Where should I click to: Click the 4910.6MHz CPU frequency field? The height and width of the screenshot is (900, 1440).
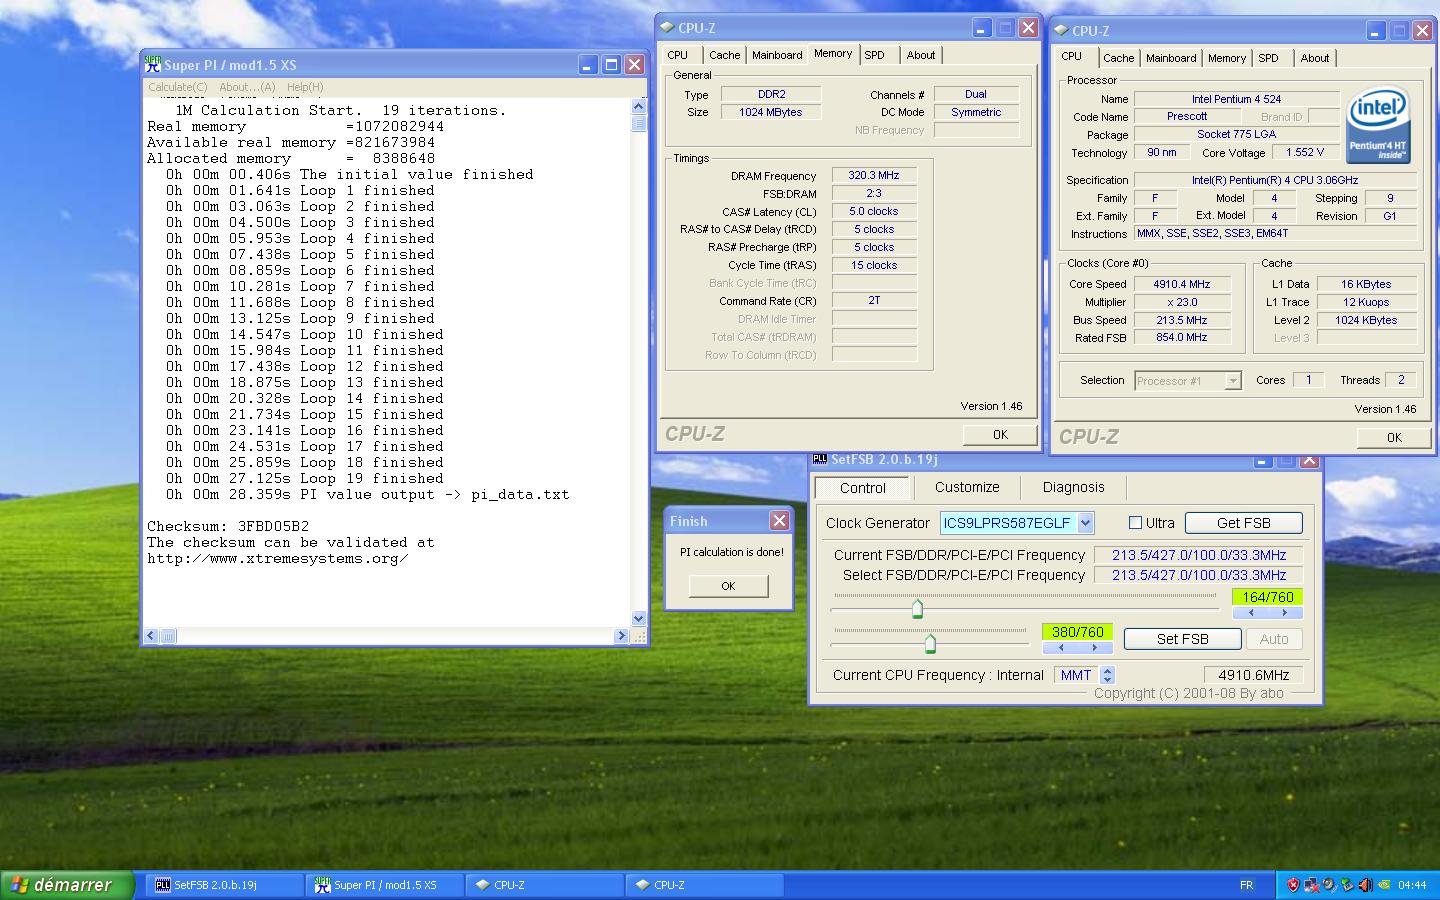click(1254, 675)
